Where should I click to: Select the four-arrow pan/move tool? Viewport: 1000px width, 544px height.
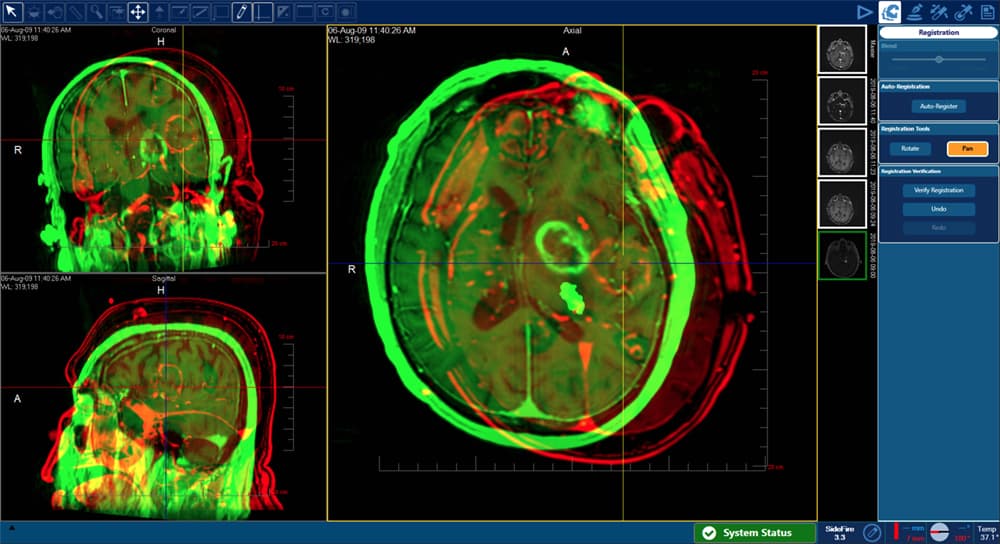point(138,11)
